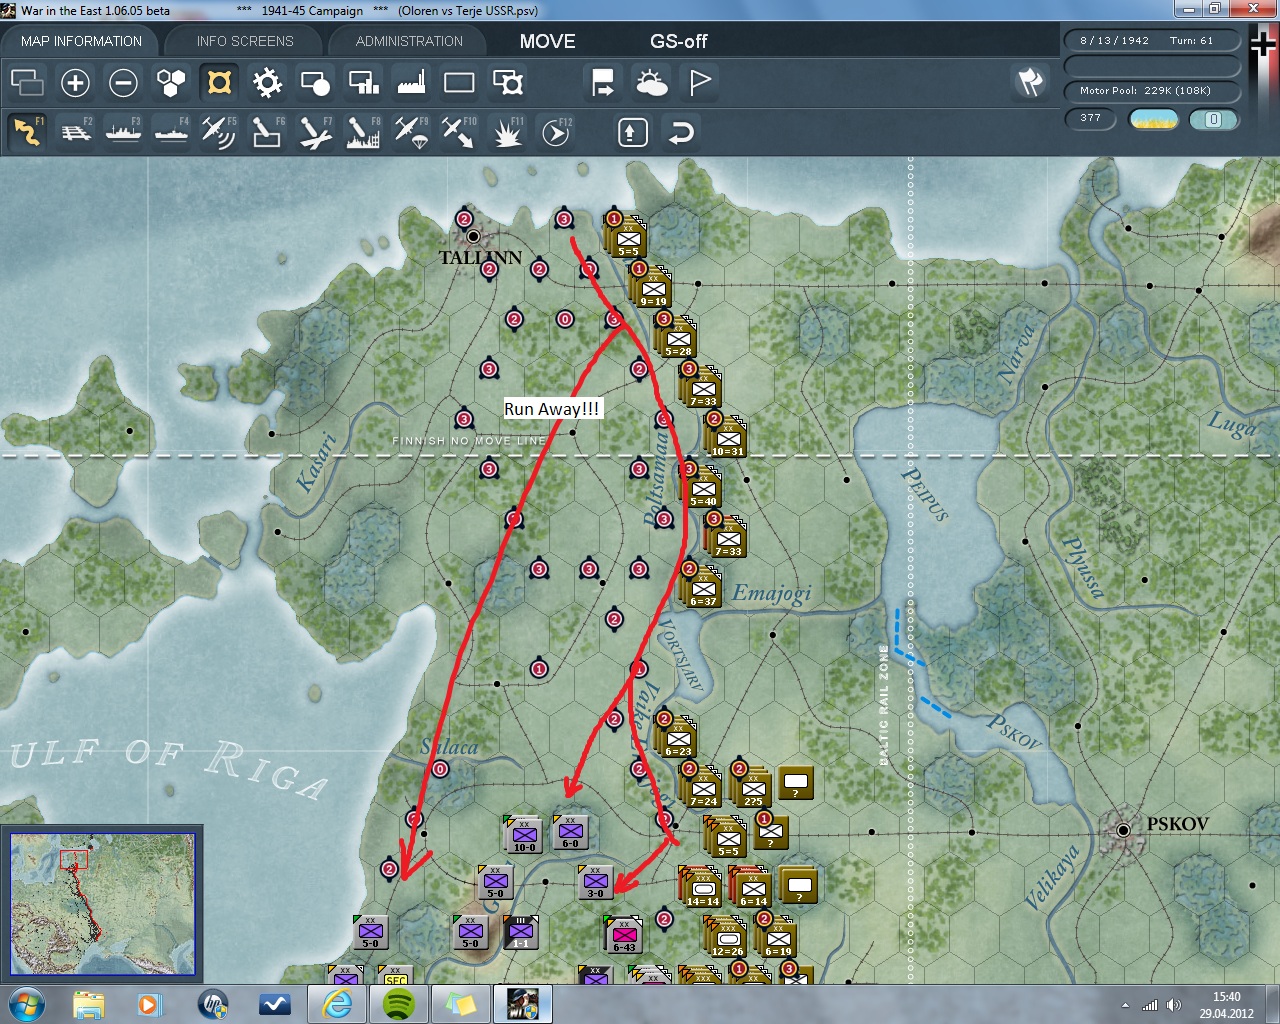The width and height of the screenshot is (1280, 1024).
Task: Zoom out the map with the minus icon
Action: 123,82
